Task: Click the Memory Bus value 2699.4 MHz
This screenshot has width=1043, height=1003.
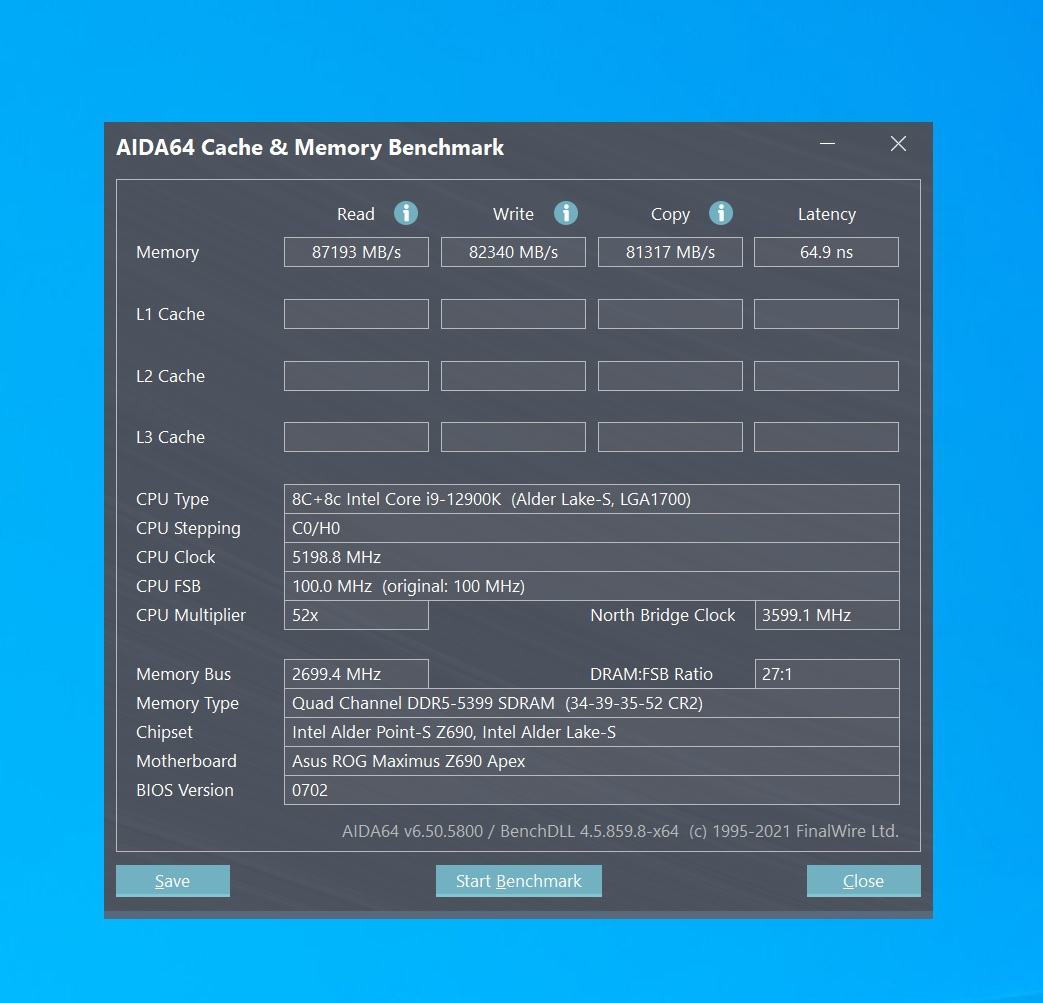Action: (x=357, y=674)
